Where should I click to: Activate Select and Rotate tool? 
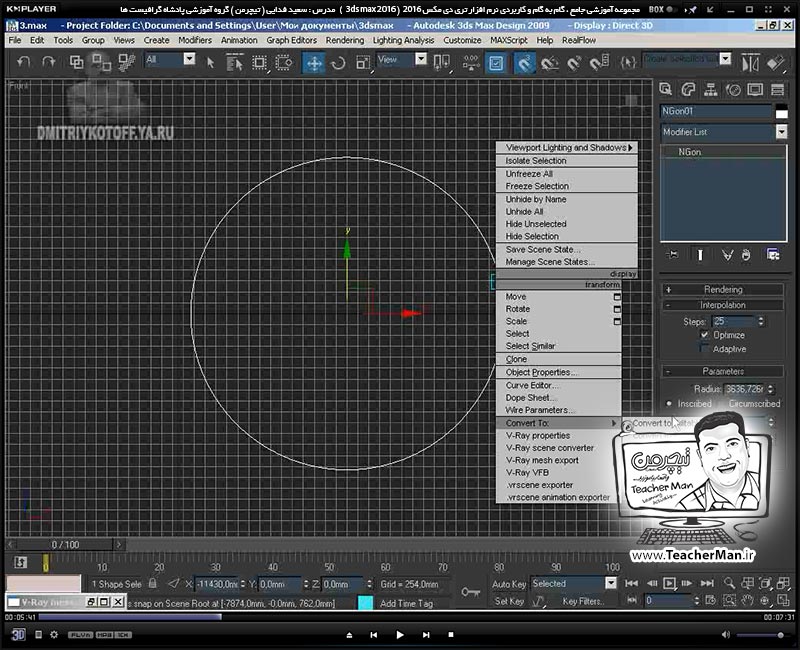point(338,63)
